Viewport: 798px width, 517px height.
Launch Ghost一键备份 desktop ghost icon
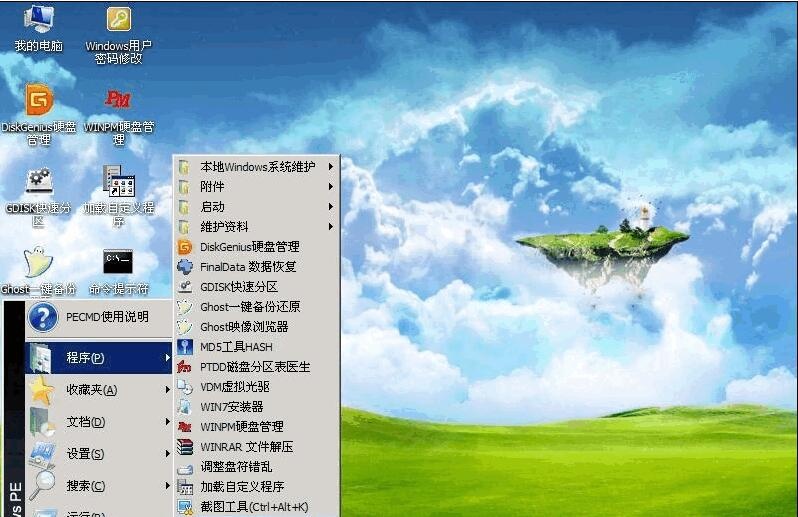pyautogui.click(x=37, y=262)
